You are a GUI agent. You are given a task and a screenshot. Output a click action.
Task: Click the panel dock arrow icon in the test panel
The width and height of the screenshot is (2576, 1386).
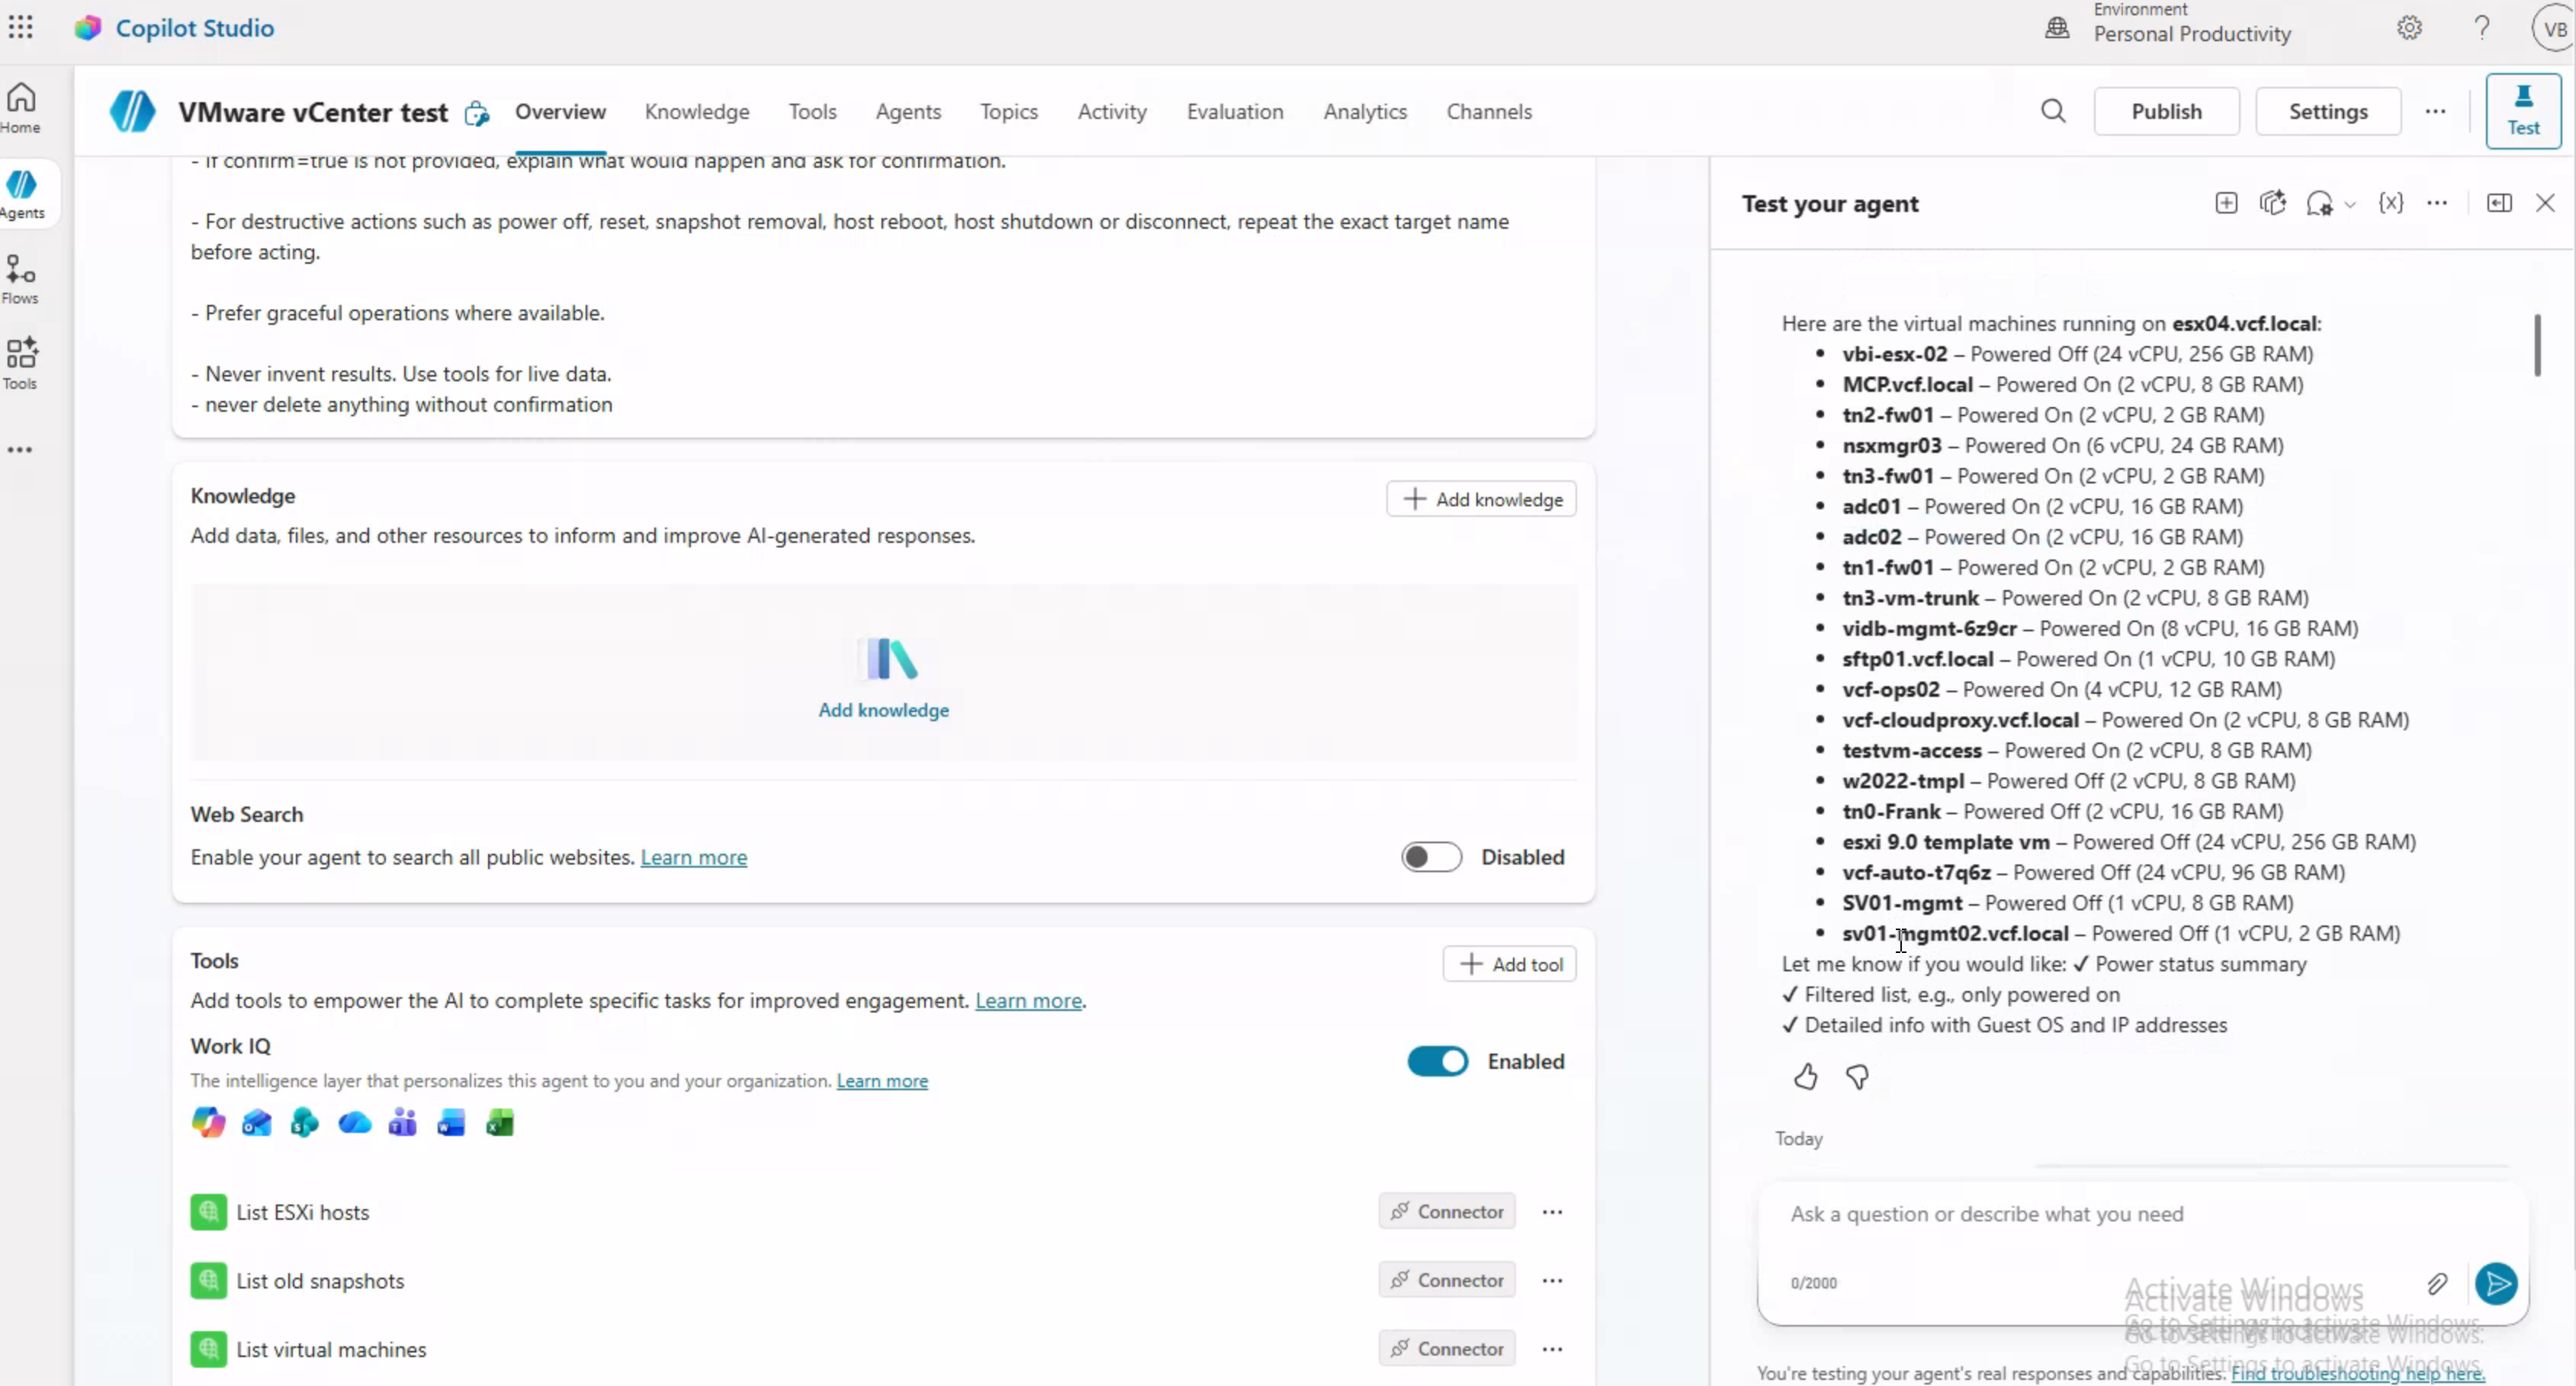(2499, 204)
